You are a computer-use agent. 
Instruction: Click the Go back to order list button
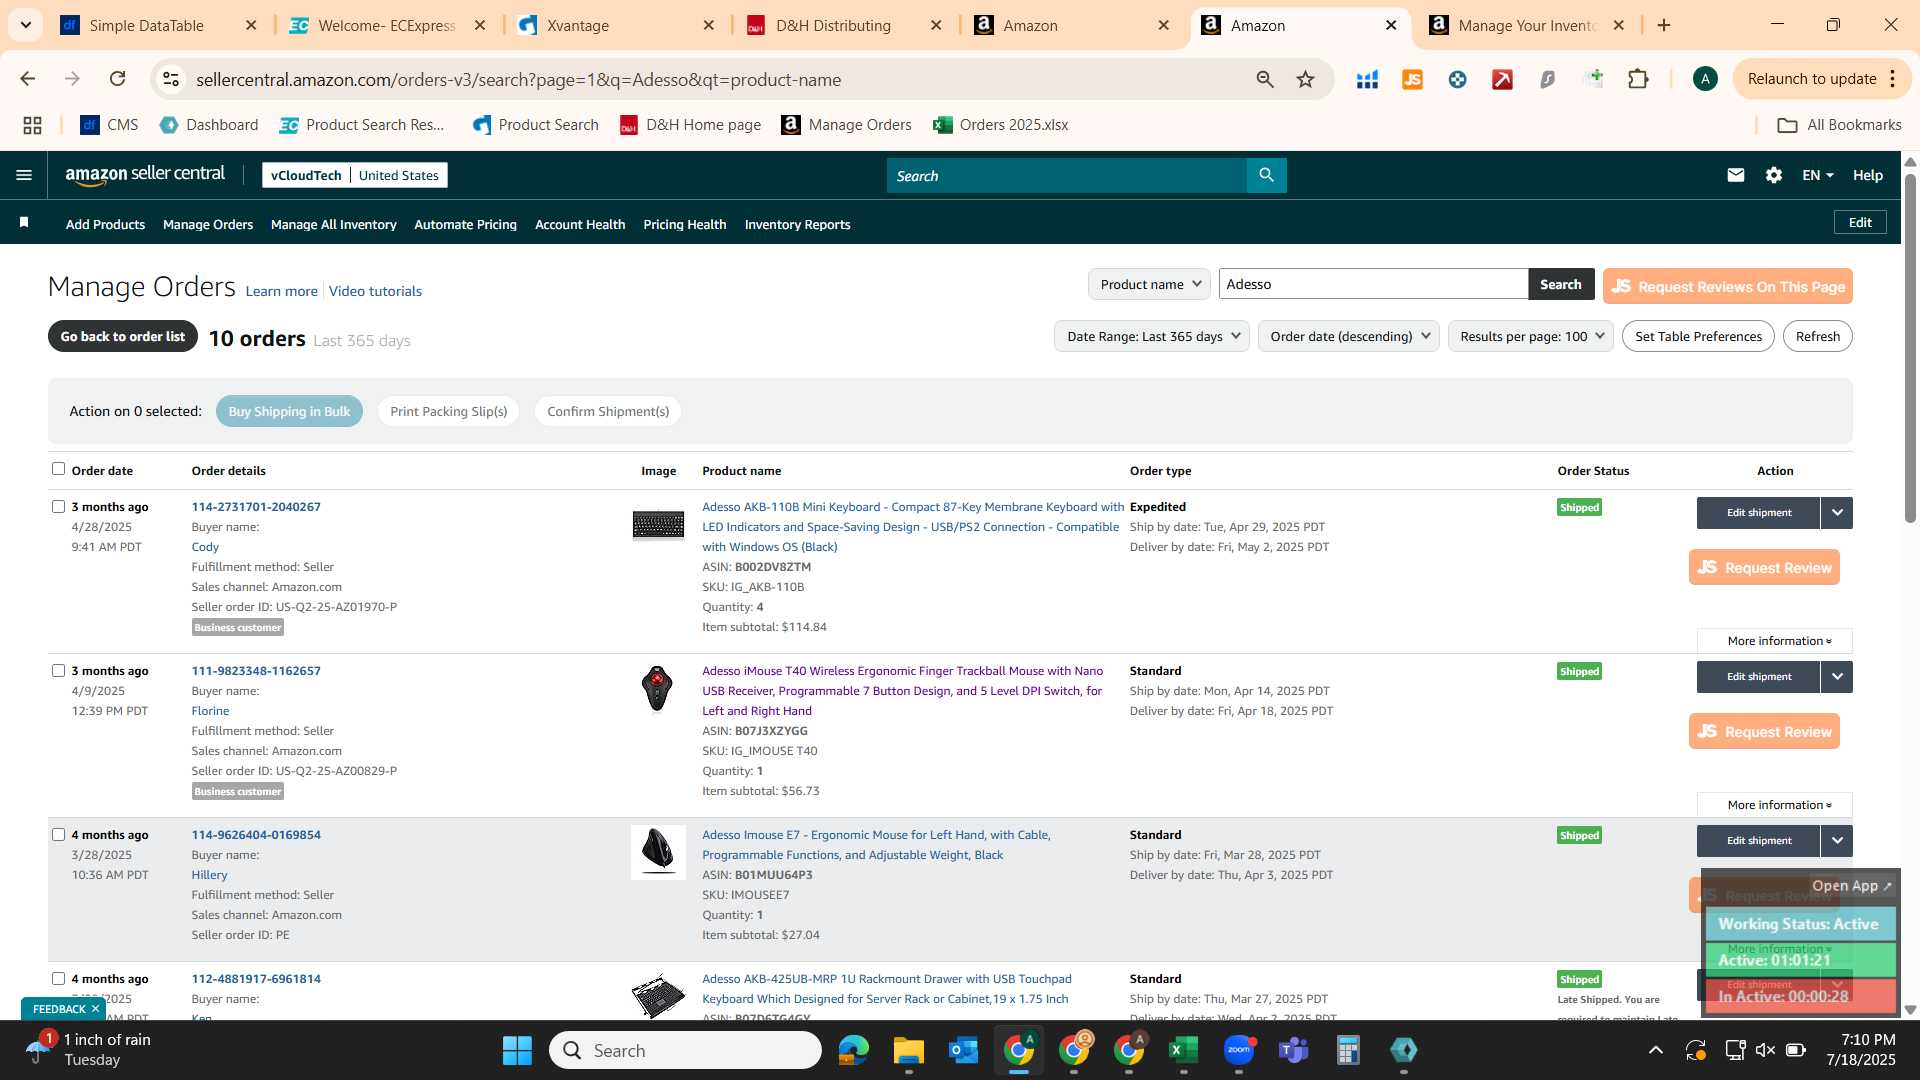tap(123, 336)
